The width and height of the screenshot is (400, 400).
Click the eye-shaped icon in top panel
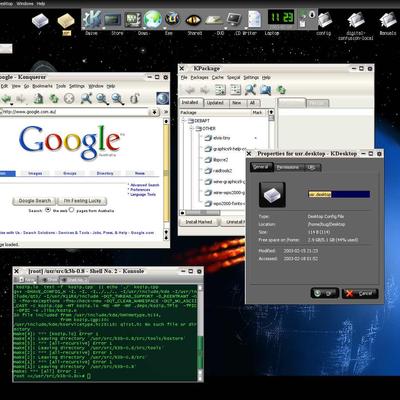(x=193, y=20)
